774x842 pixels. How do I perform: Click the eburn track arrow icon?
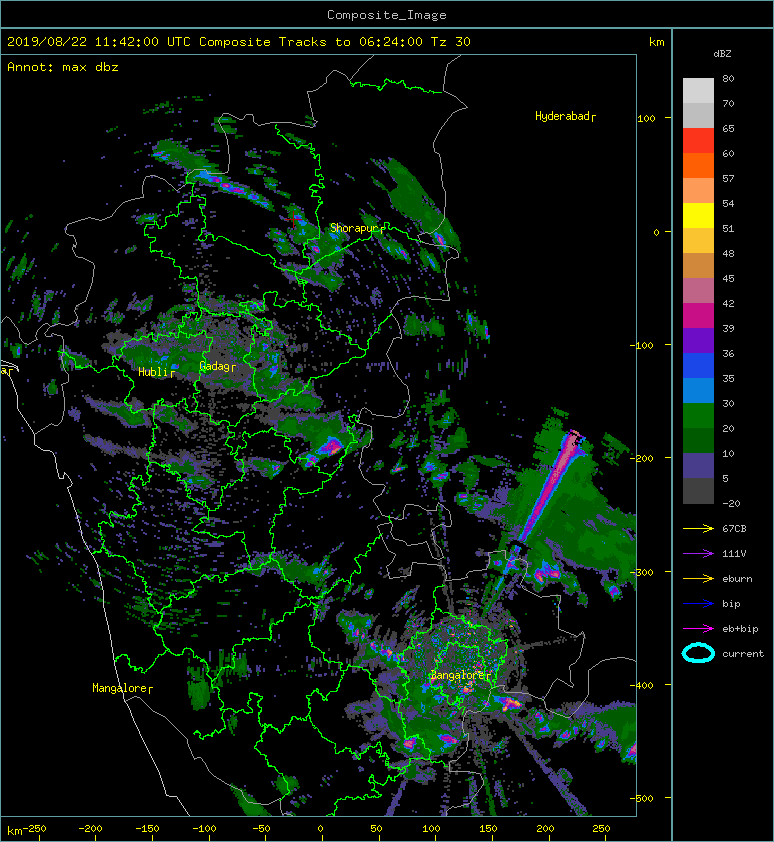tap(698, 578)
